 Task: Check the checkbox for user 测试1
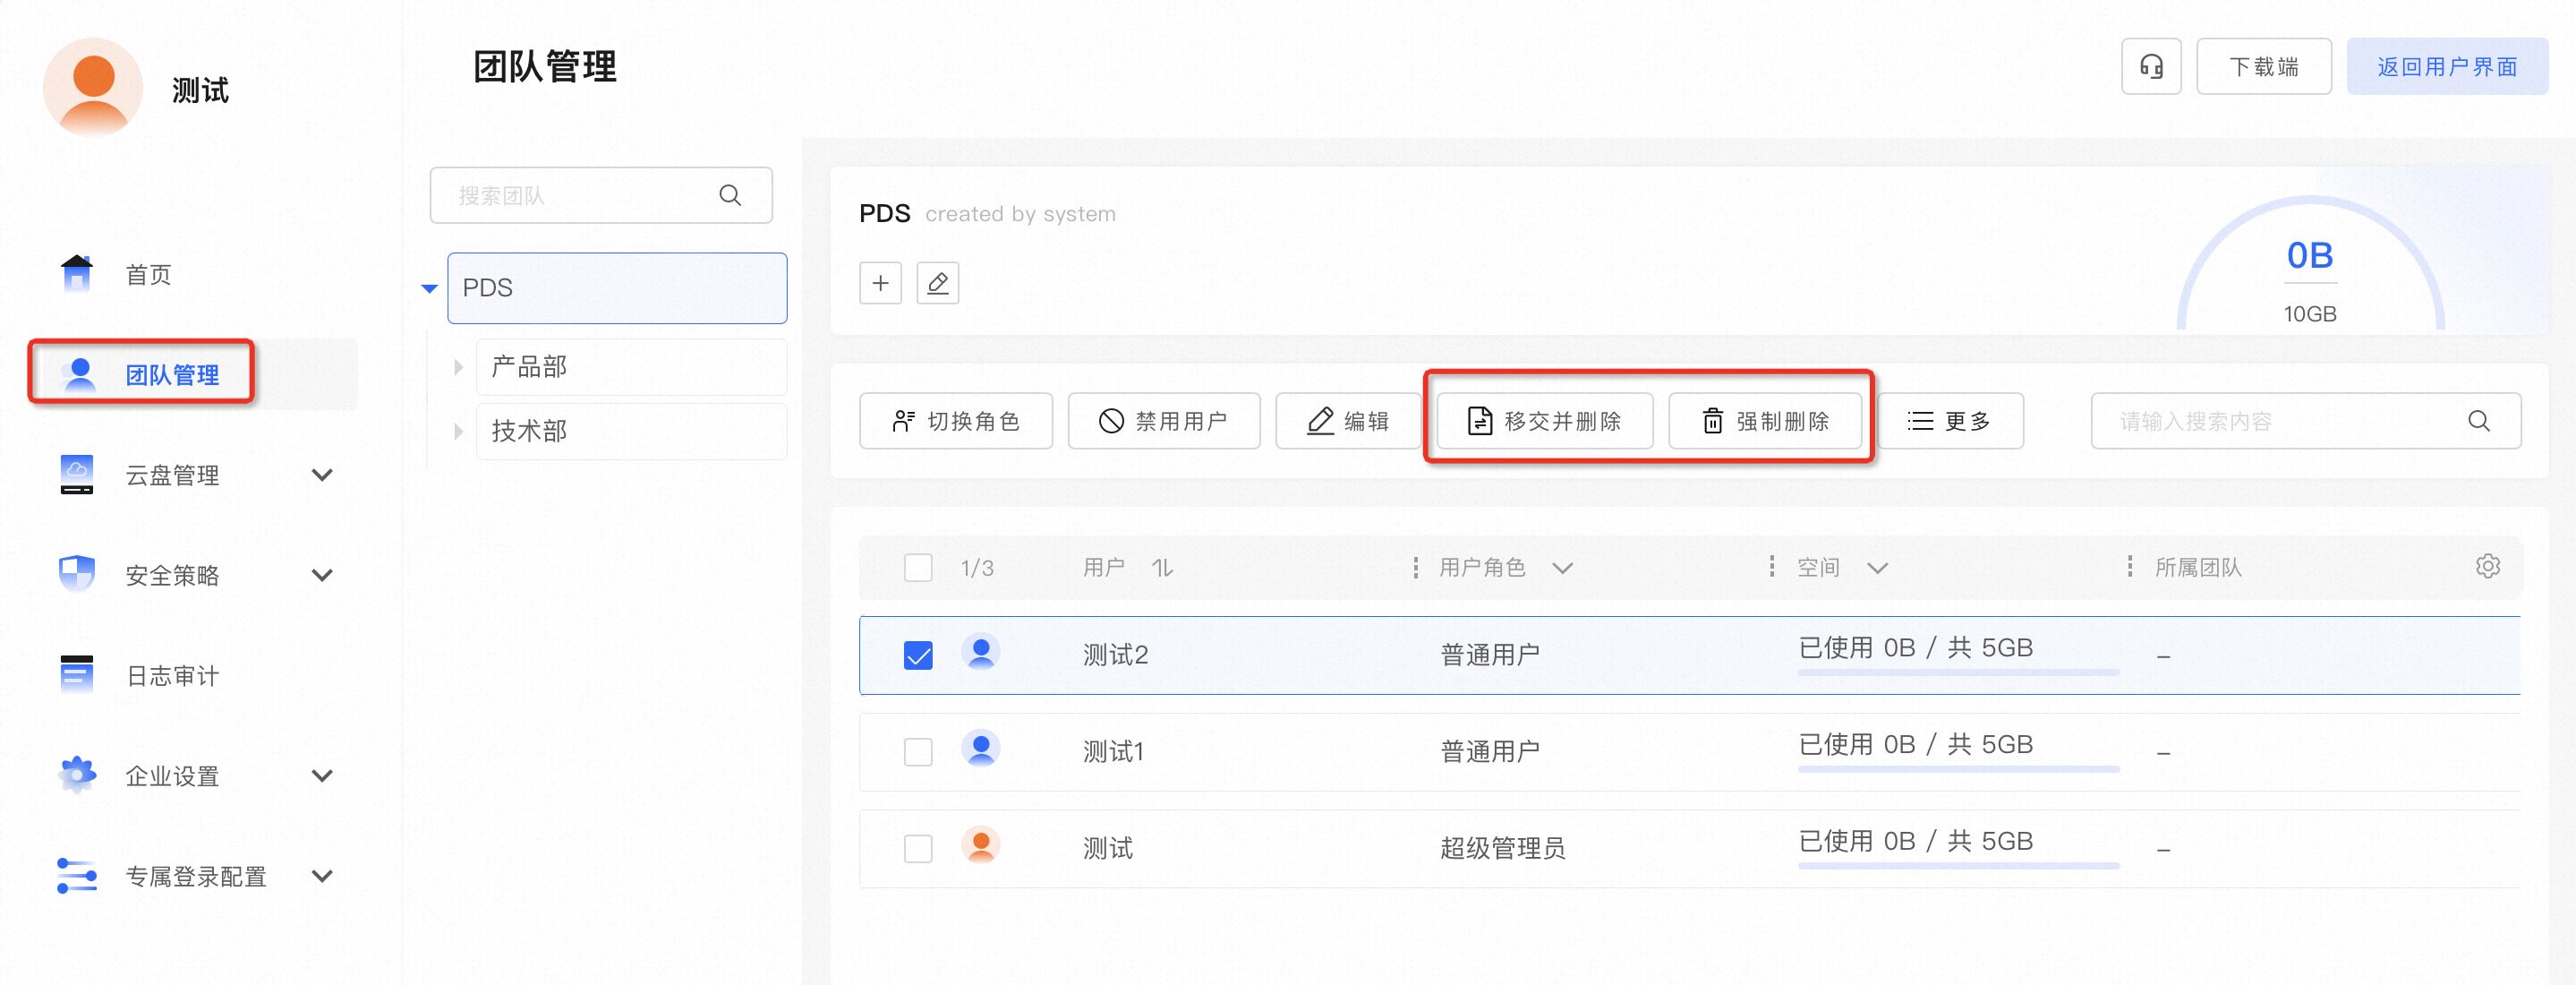(918, 752)
